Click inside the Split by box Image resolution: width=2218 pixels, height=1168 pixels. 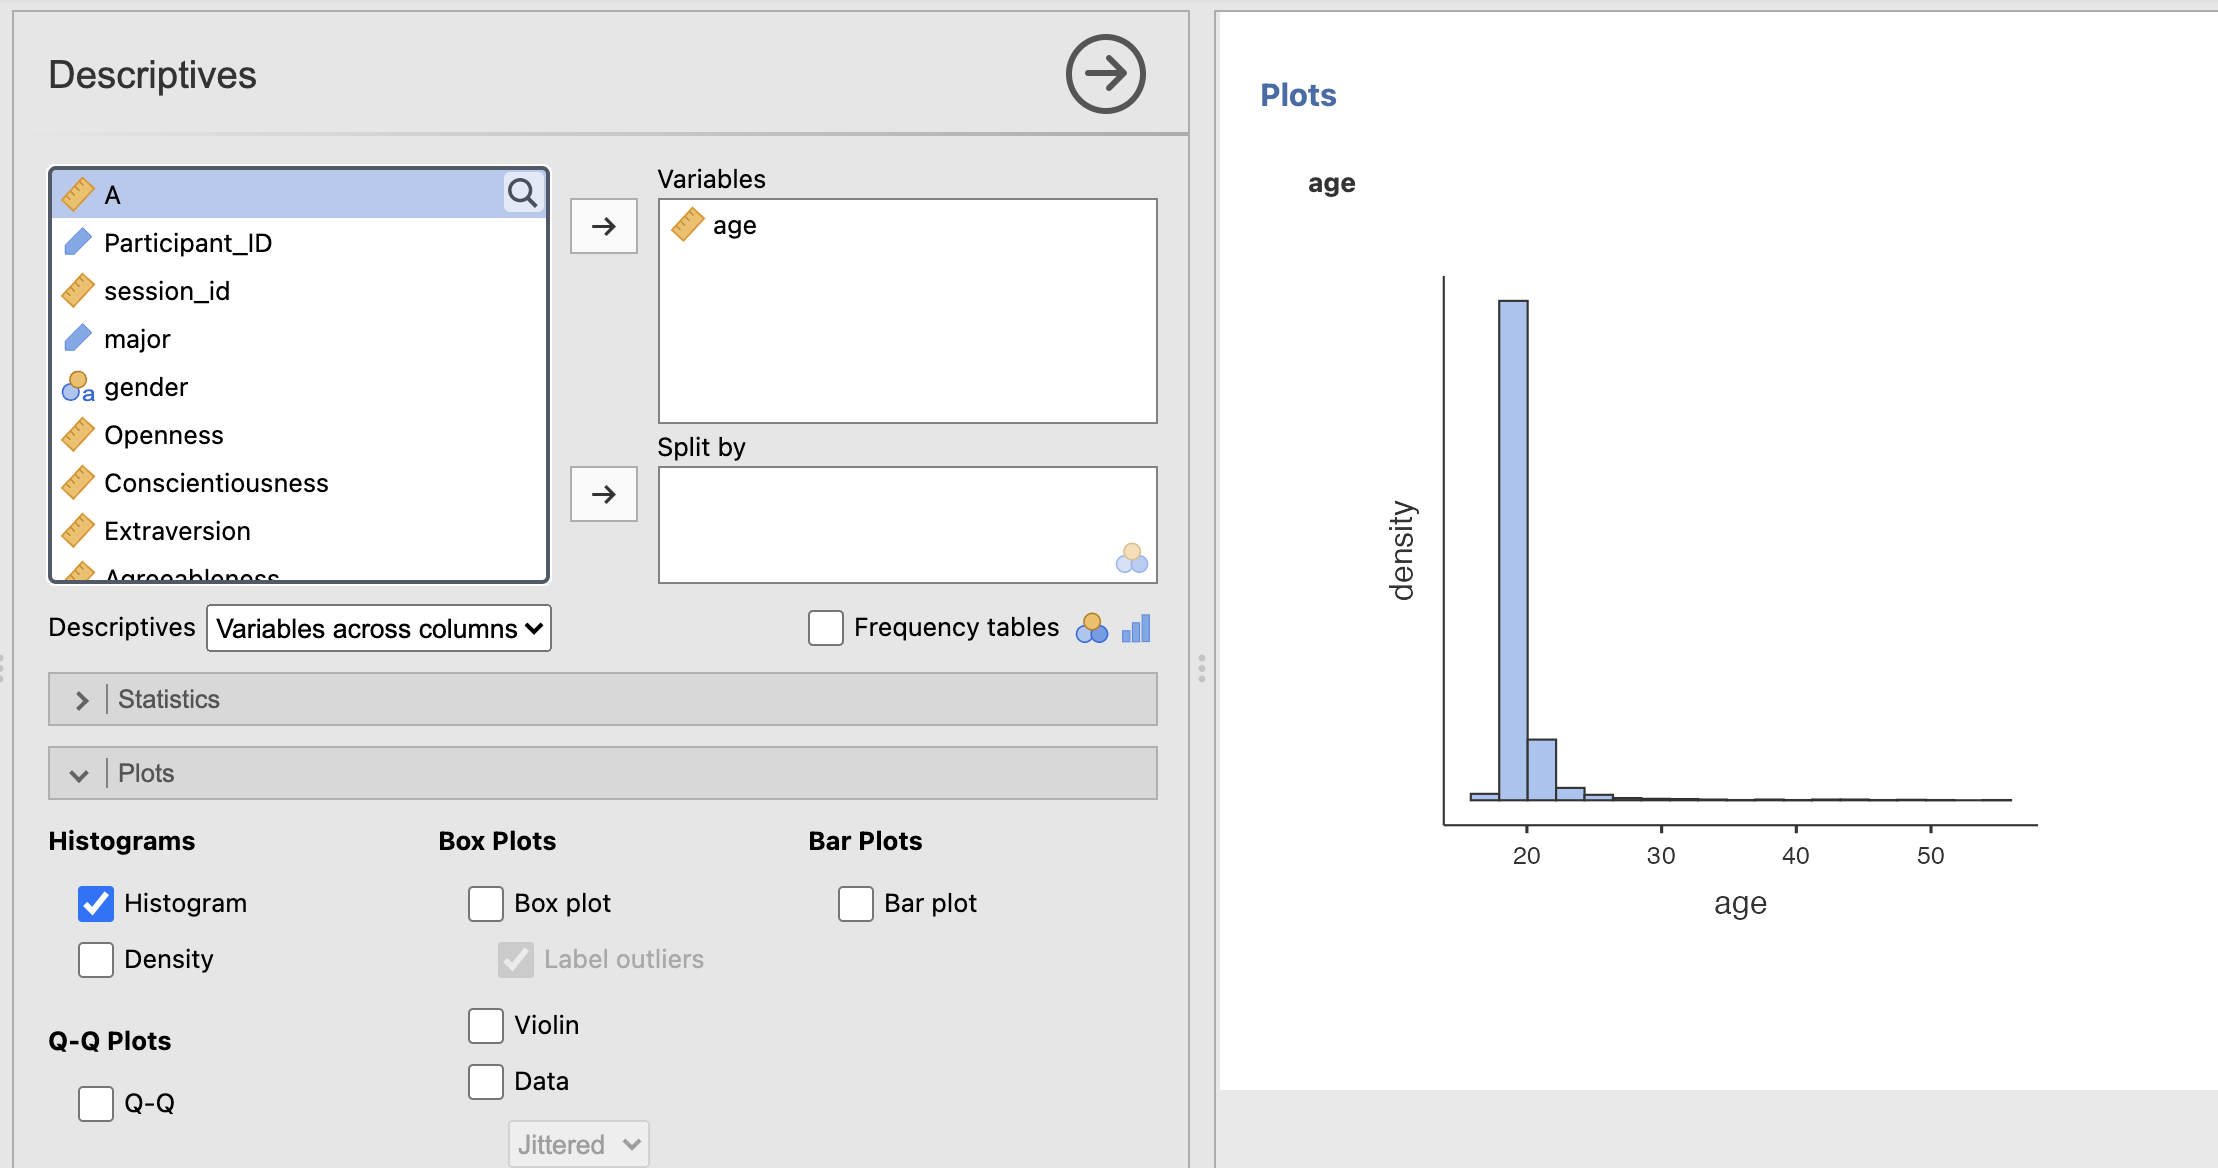(908, 525)
